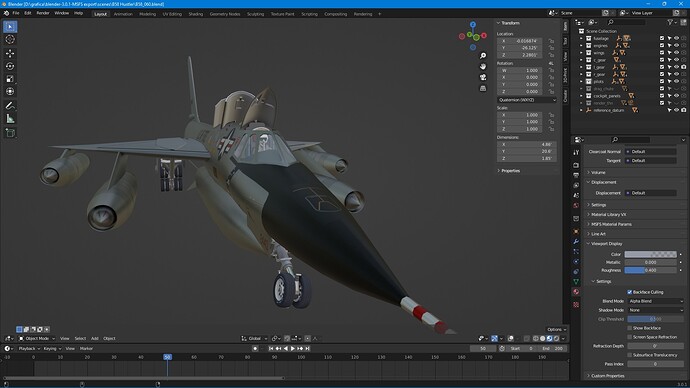Open the Blend Mode dropdown
This screenshot has width=690, height=388.
click(655, 301)
